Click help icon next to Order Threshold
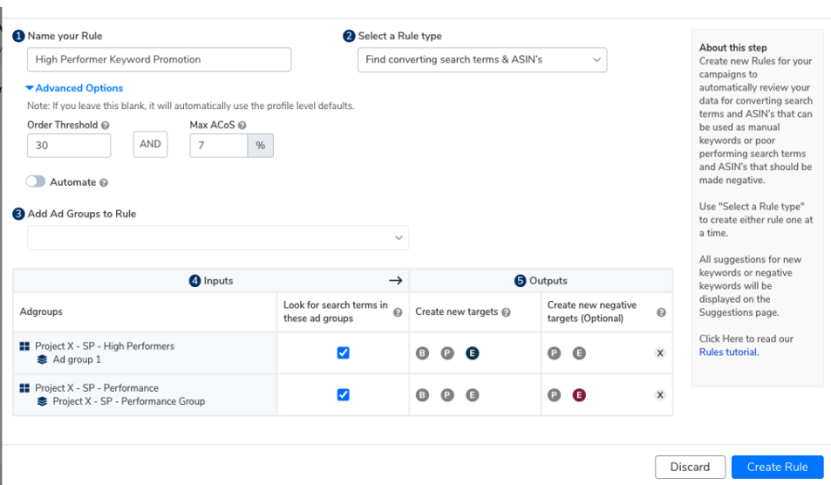 tap(106, 125)
